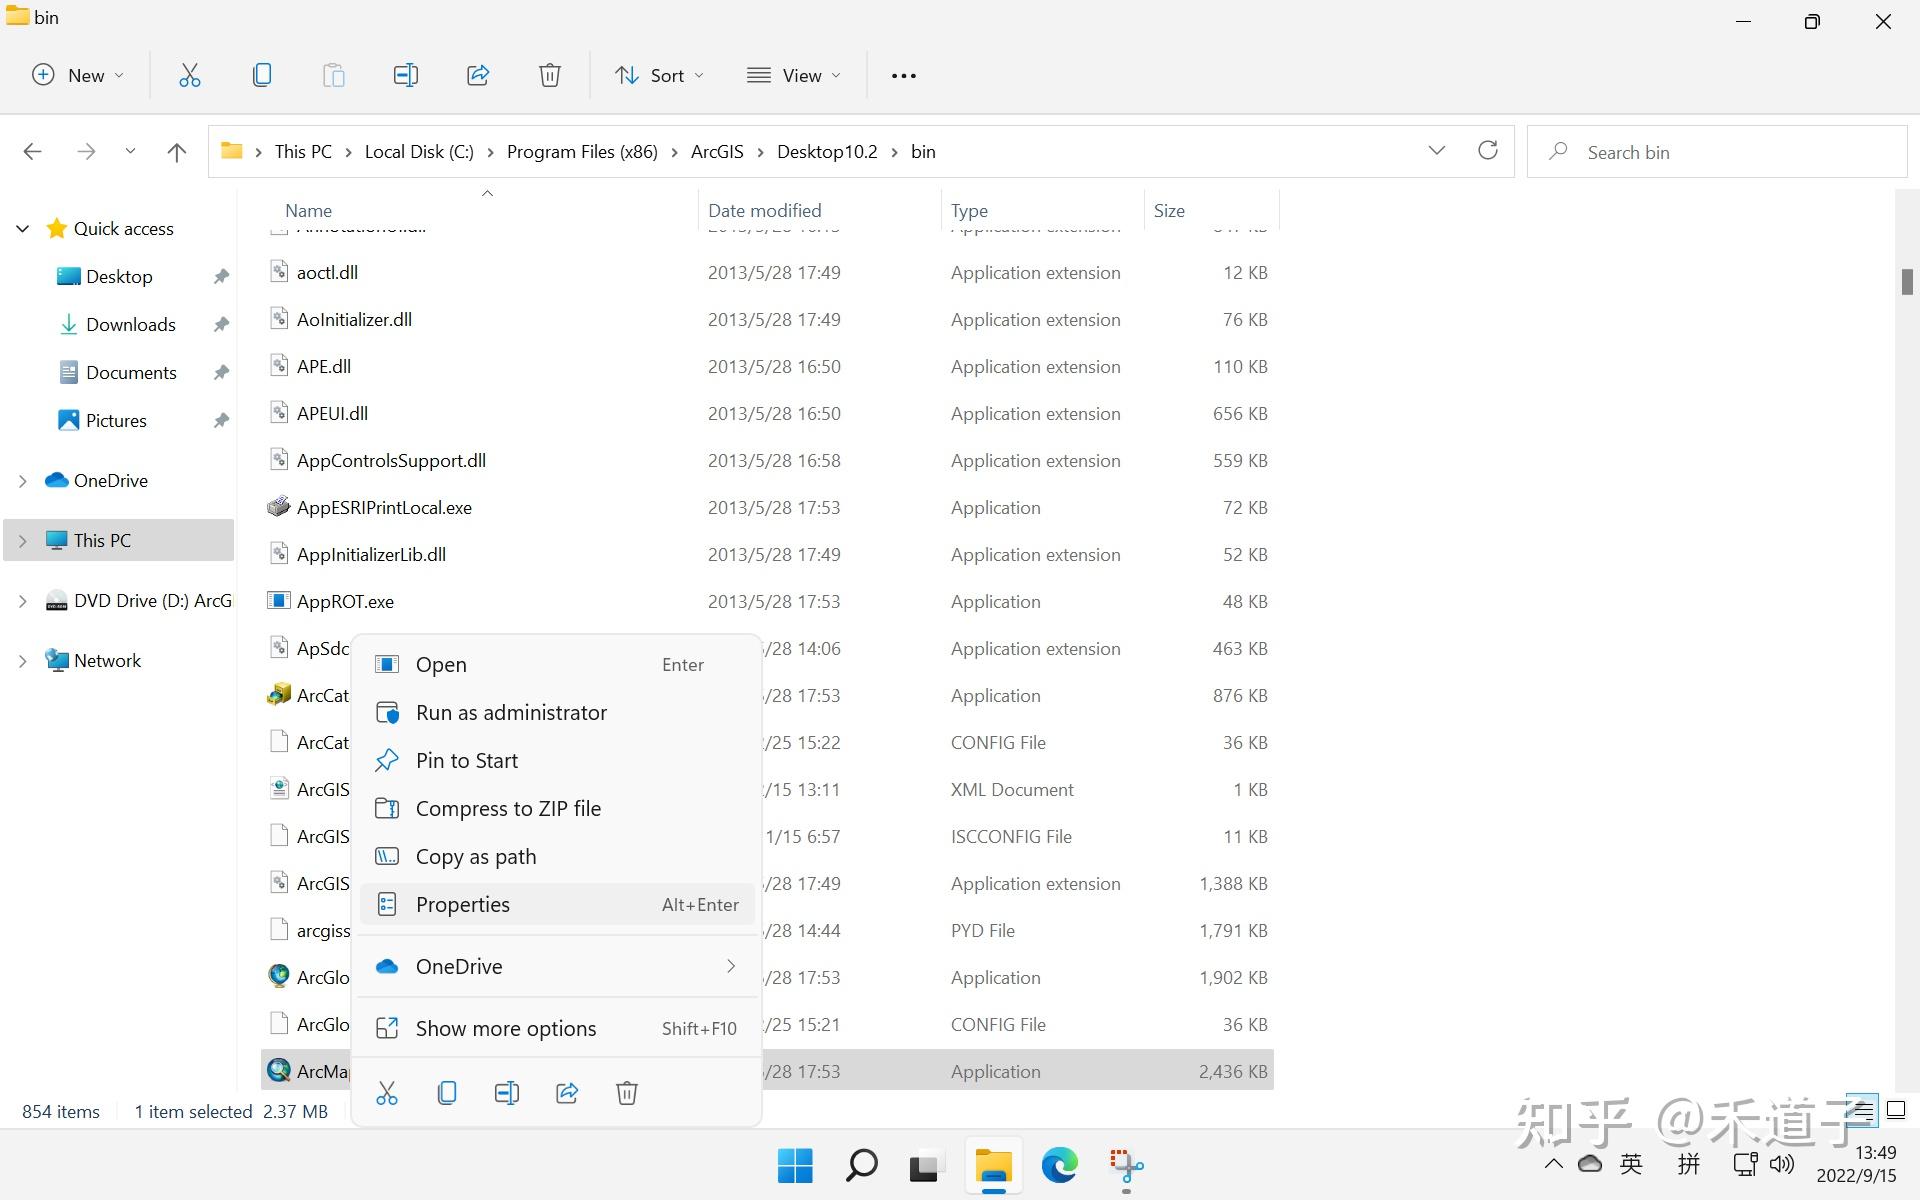Viewport: 1920px width, 1200px height.
Task: Open the Sort dropdown
Action: tap(658, 74)
